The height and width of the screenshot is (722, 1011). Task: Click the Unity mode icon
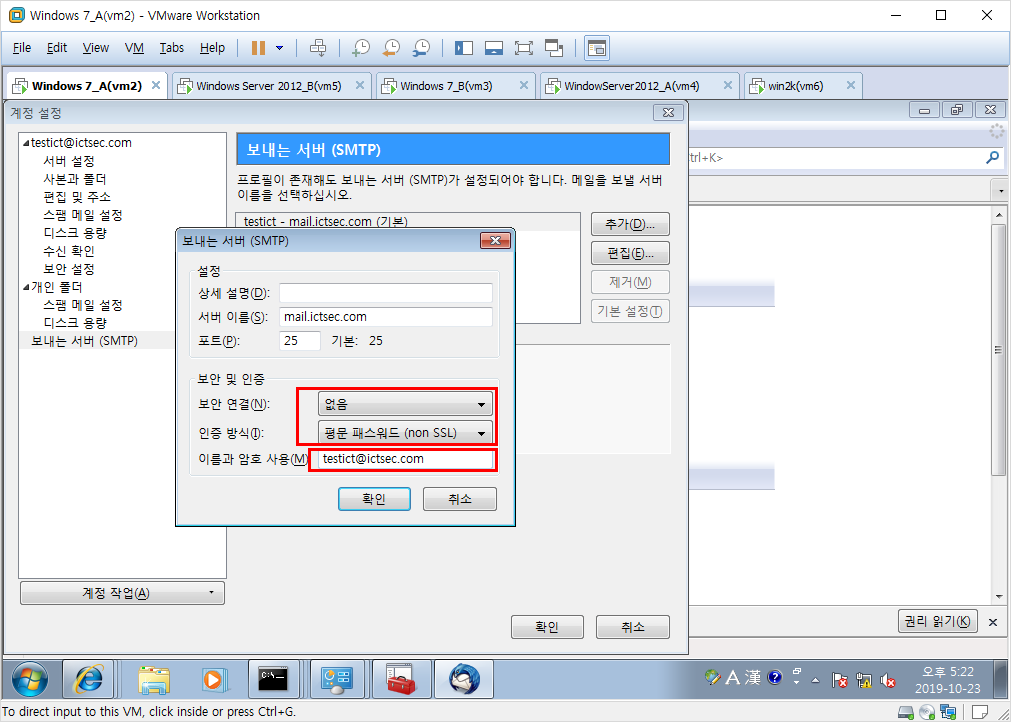[x=554, y=48]
